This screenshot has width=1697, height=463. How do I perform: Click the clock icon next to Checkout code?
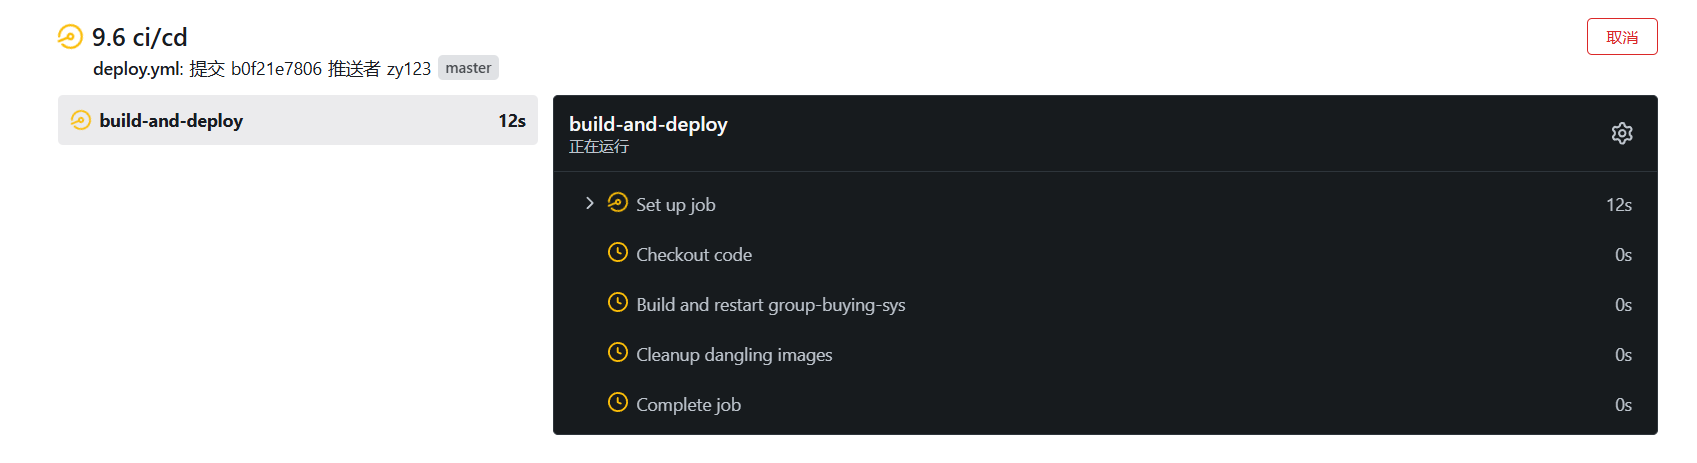618,252
